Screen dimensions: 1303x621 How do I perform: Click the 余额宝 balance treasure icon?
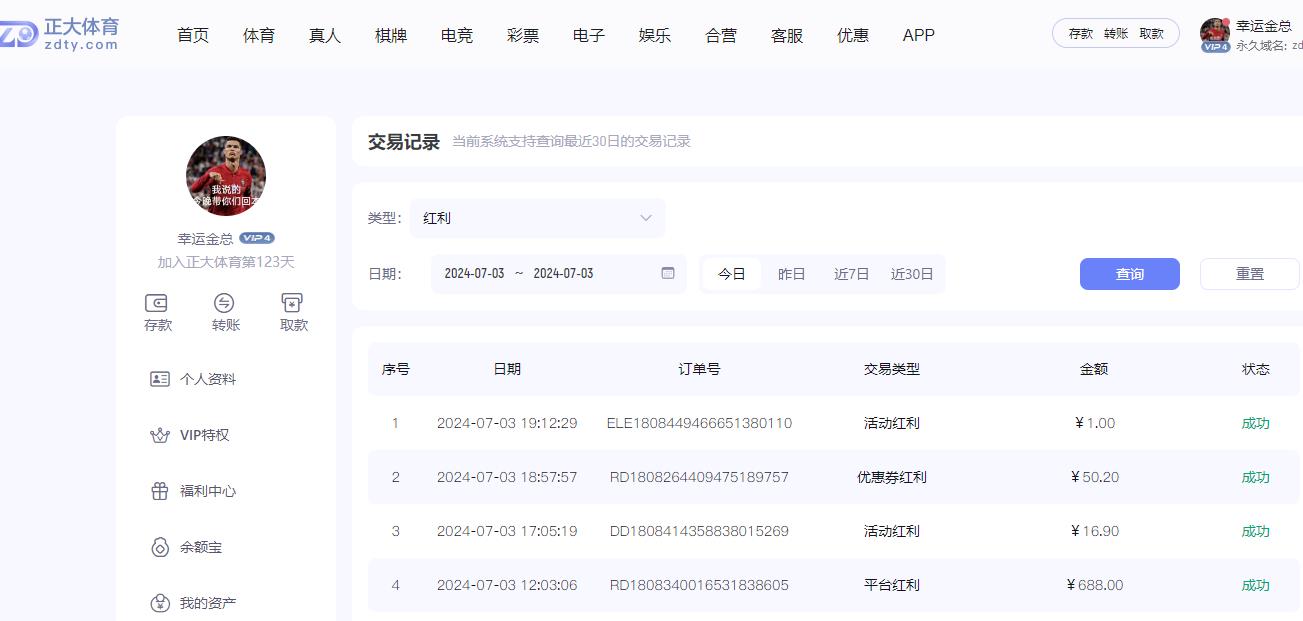click(x=159, y=547)
